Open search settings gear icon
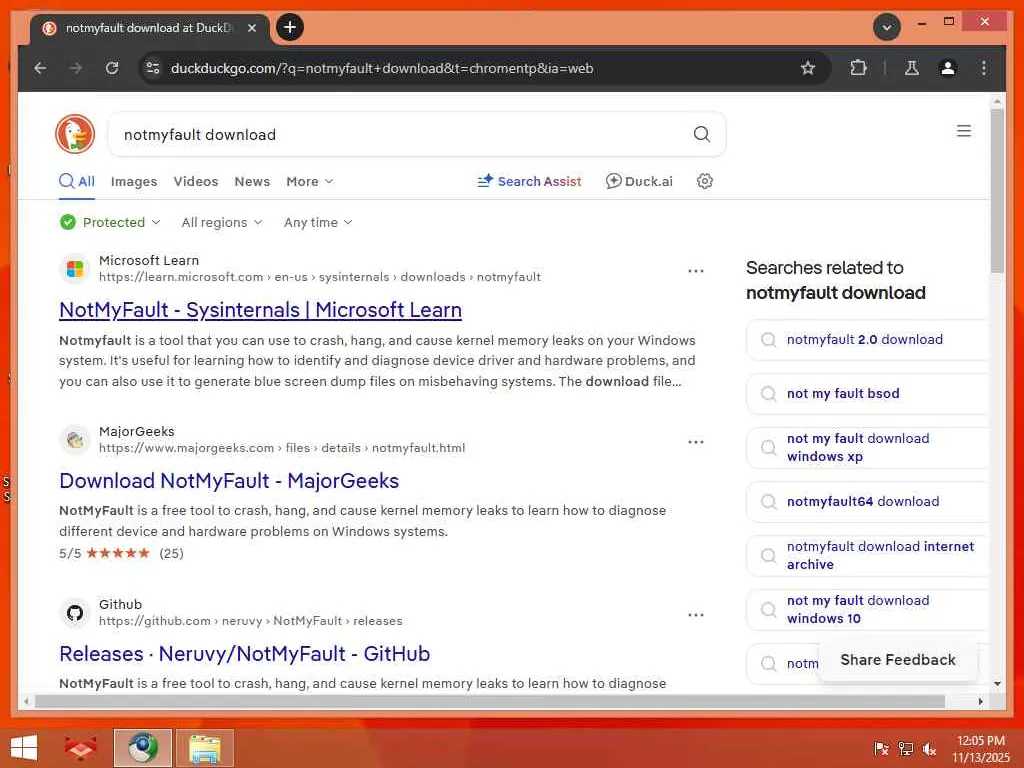 click(x=705, y=181)
